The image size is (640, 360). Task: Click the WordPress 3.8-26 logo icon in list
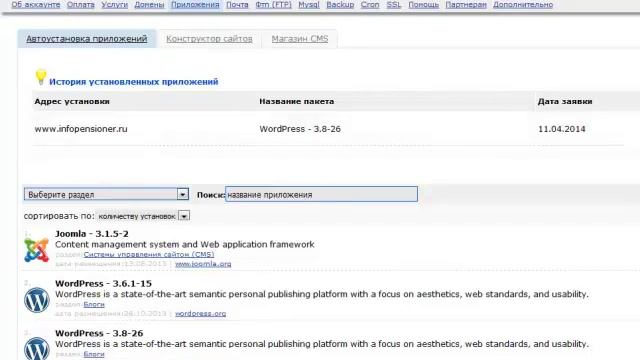(x=36, y=349)
